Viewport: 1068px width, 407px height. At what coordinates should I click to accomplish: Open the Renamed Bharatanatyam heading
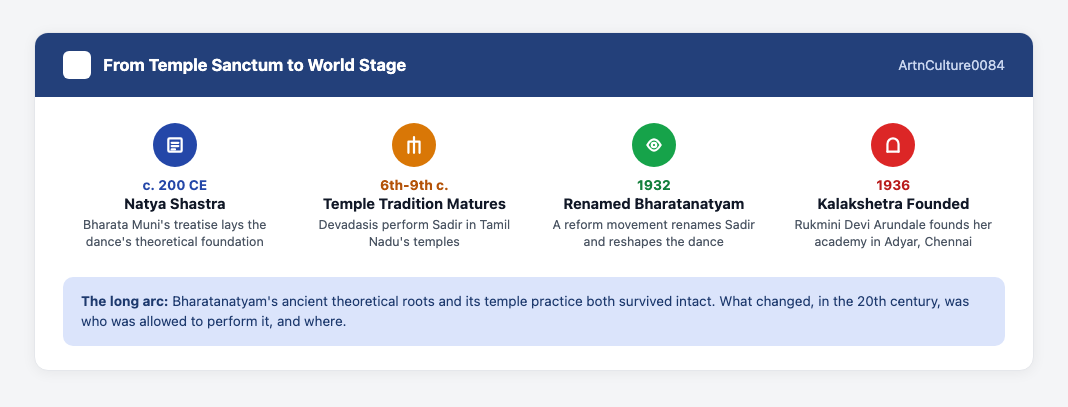654,204
